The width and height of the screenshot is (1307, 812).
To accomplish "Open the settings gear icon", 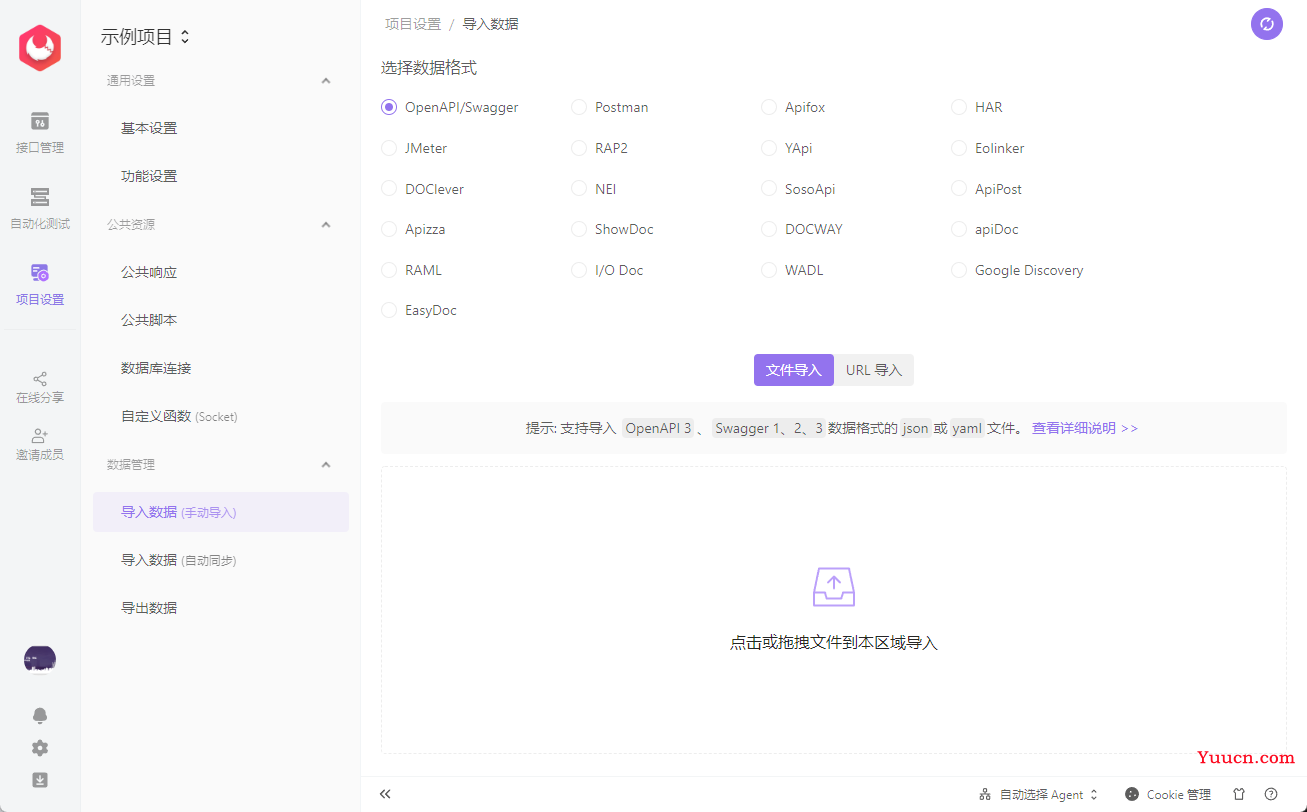I will [40, 748].
